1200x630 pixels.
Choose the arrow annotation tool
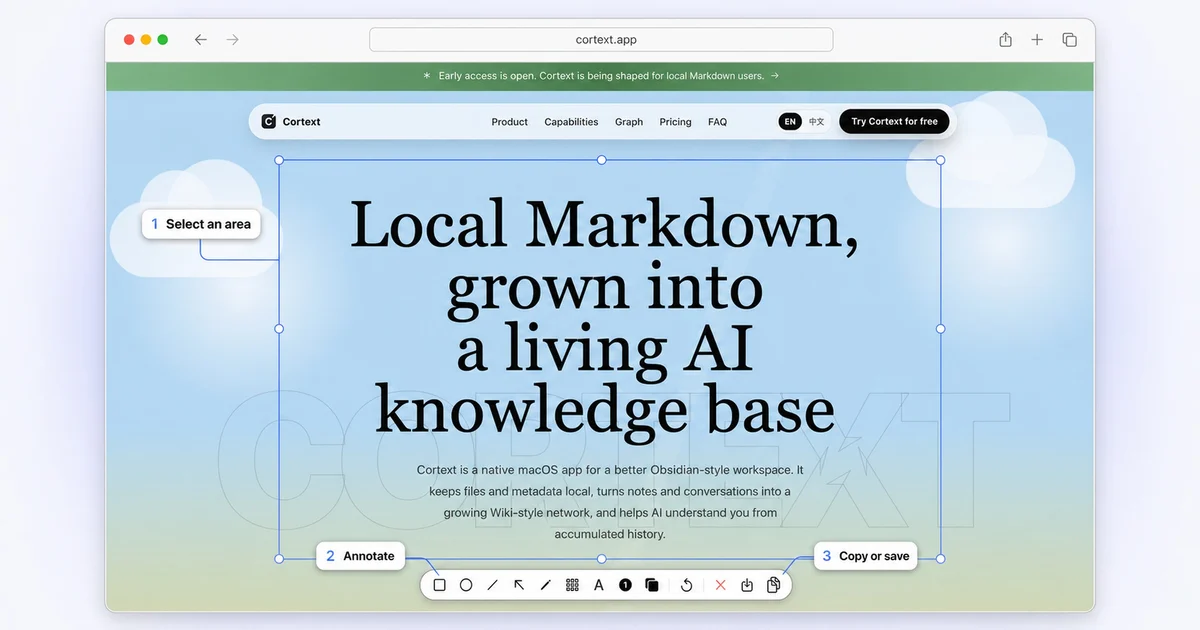(x=519, y=585)
